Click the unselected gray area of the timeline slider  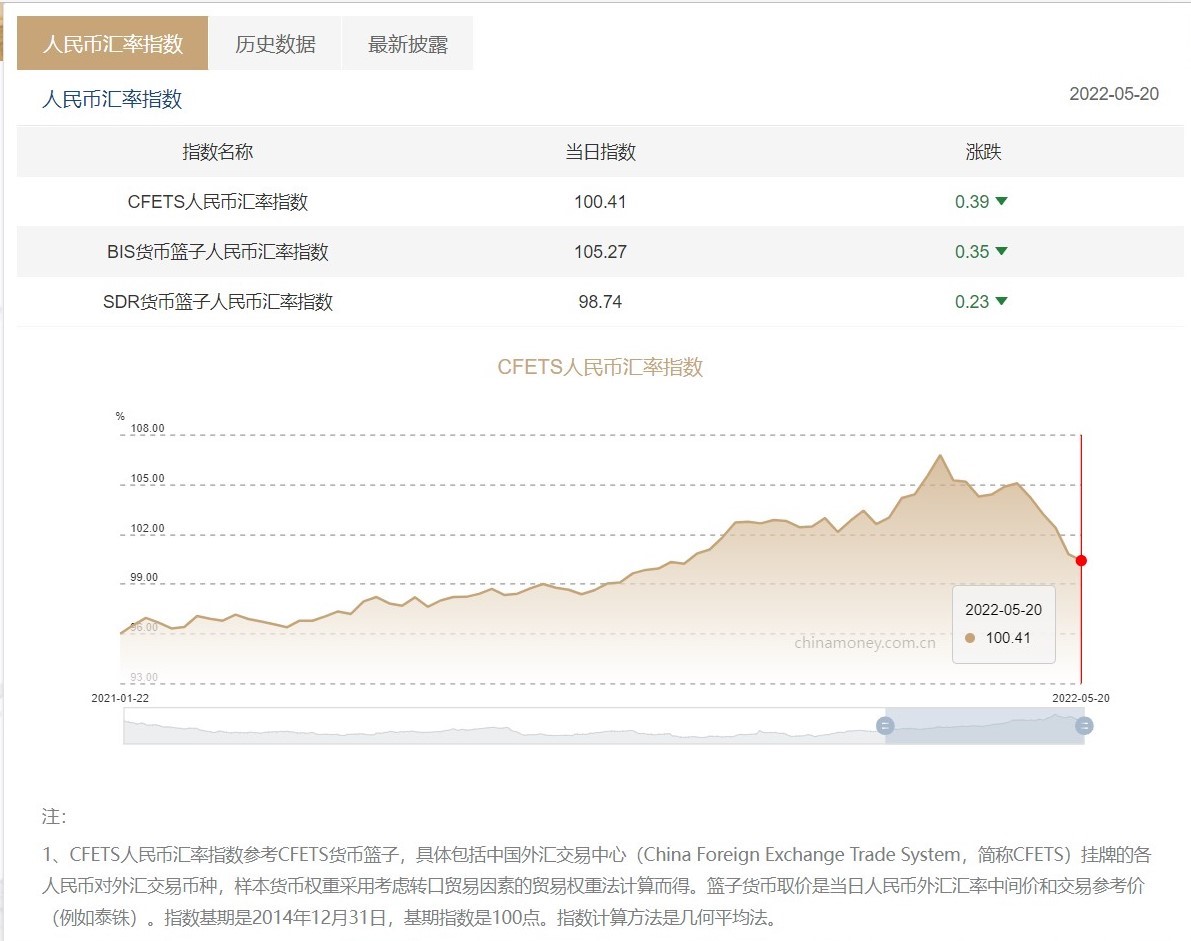click(x=500, y=726)
